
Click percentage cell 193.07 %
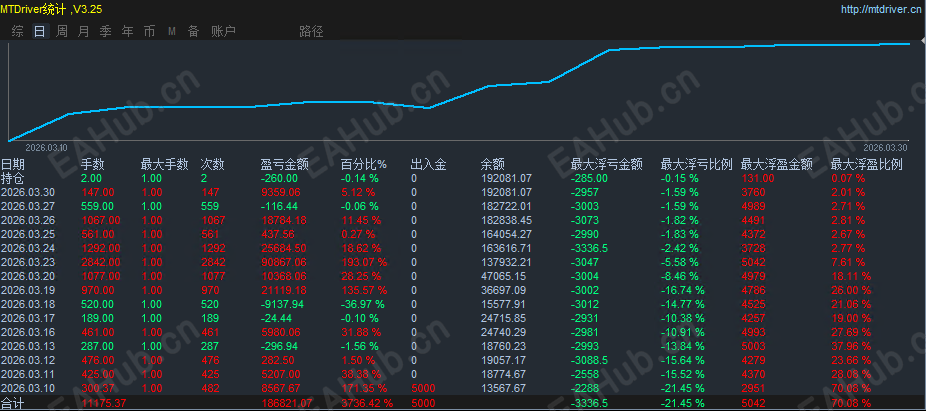[364, 262]
